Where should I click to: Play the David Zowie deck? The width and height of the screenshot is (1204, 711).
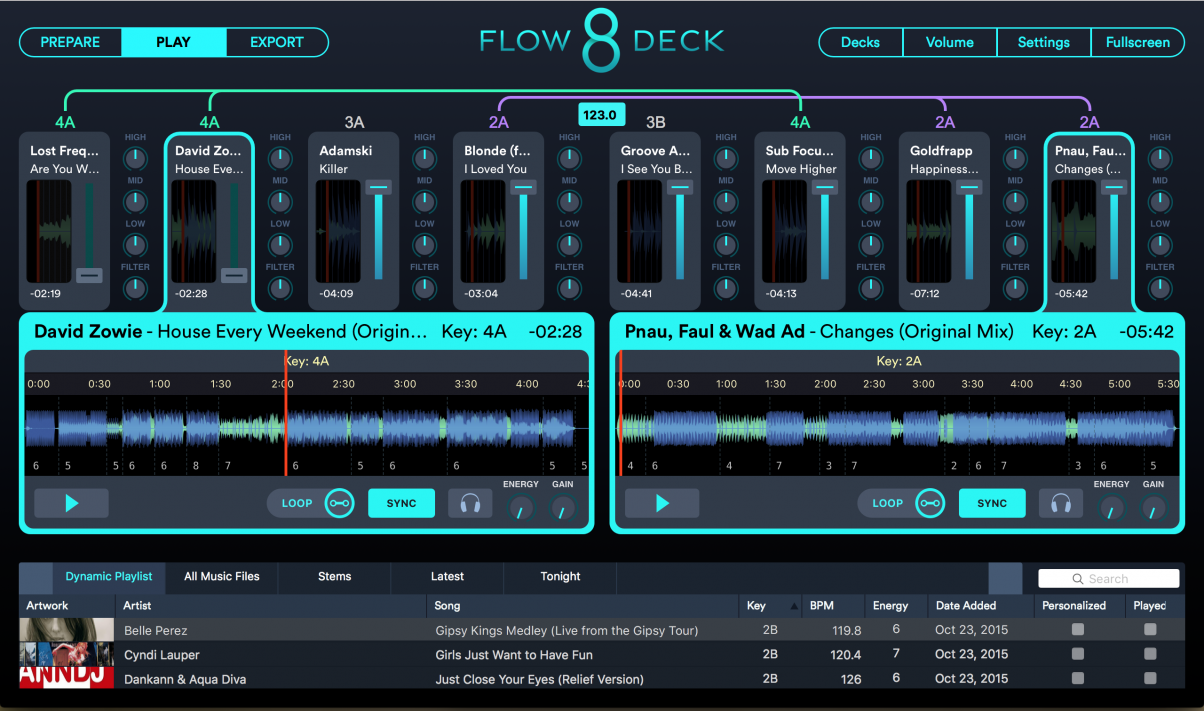click(71, 503)
